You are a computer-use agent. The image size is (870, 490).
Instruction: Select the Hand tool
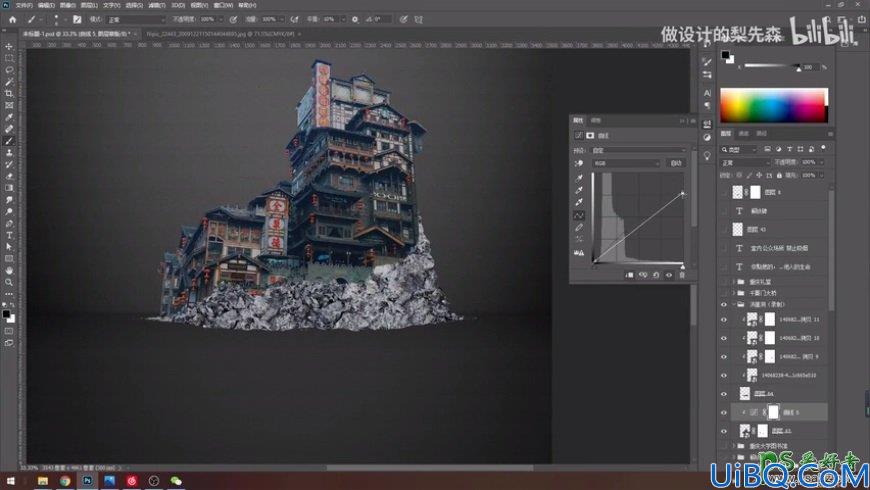pos(9,270)
